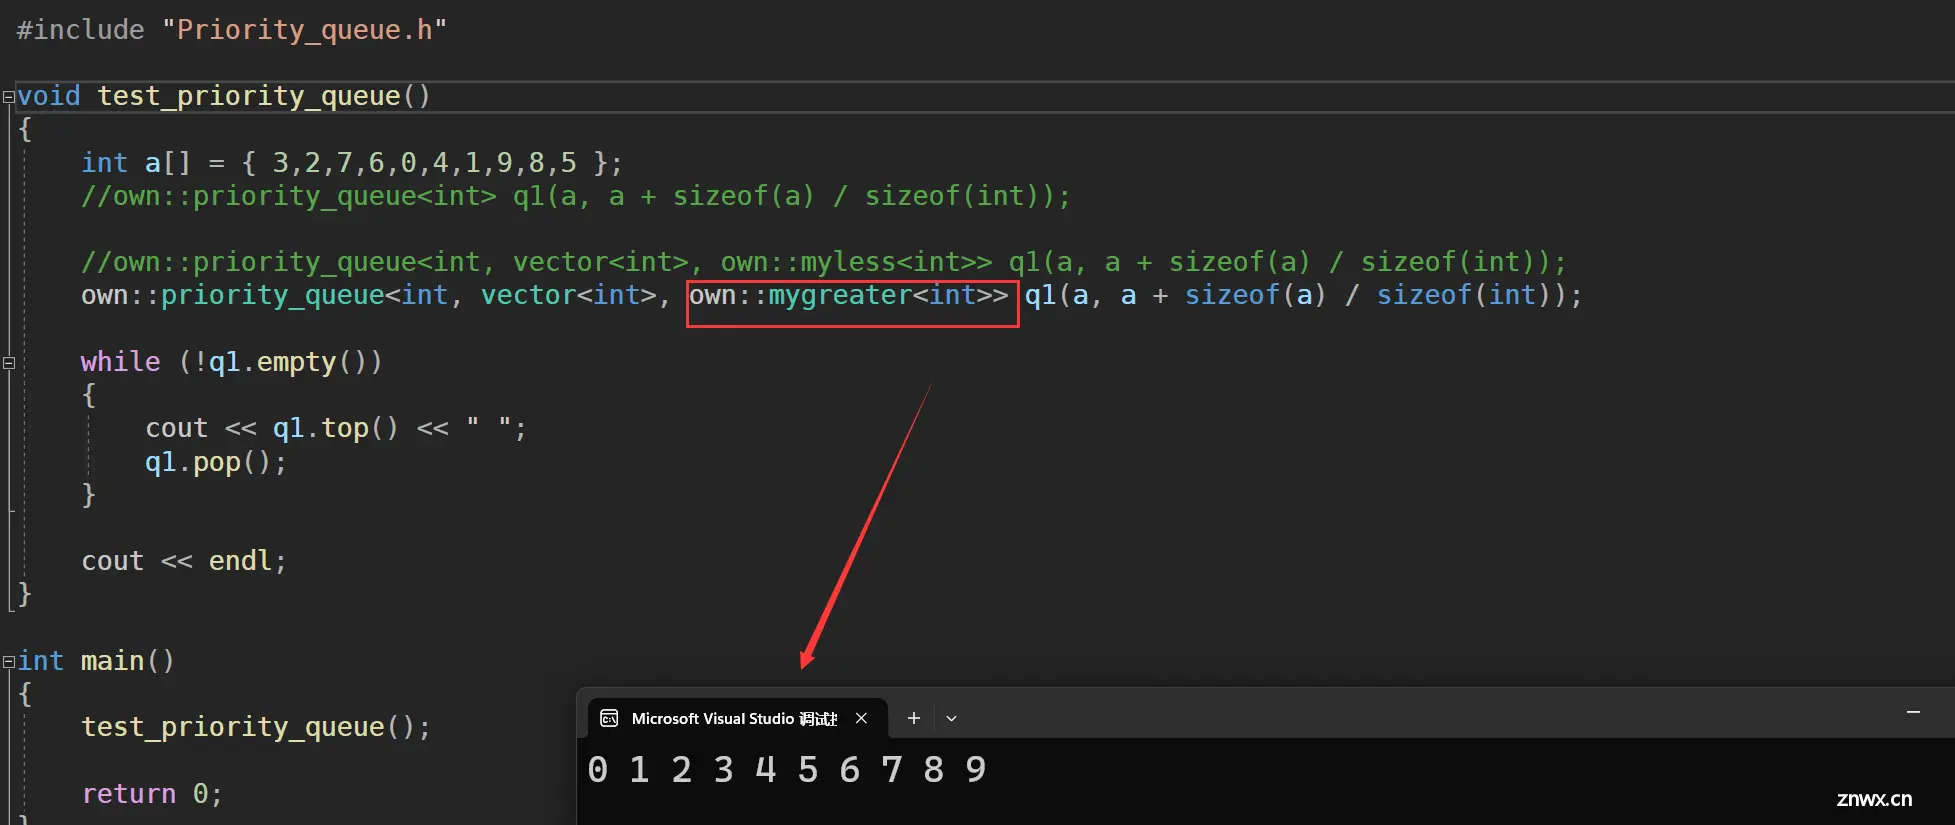This screenshot has width=1955, height=825.
Task: Collapse the while loop code block
Action: tap(8, 363)
